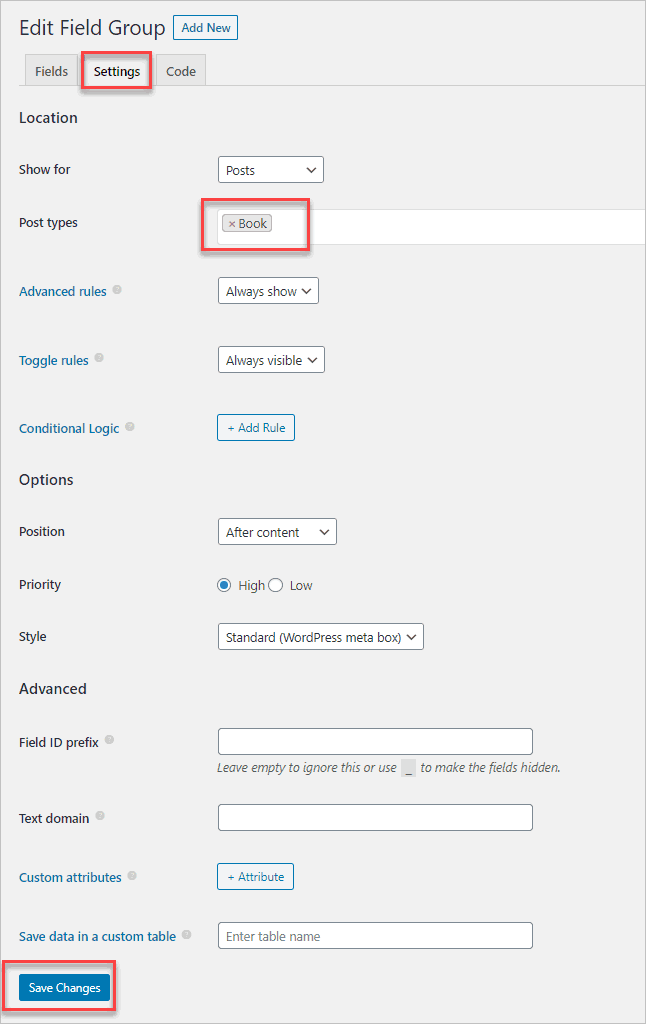Click help icon beside Conditional Logic

tap(130, 427)
